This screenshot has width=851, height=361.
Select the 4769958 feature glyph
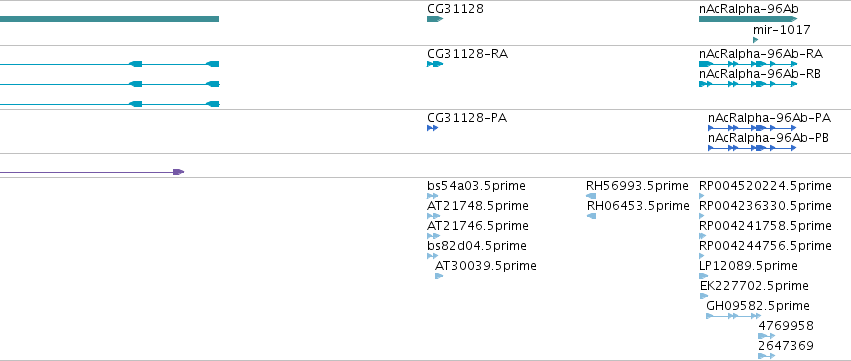coord(767,336)
